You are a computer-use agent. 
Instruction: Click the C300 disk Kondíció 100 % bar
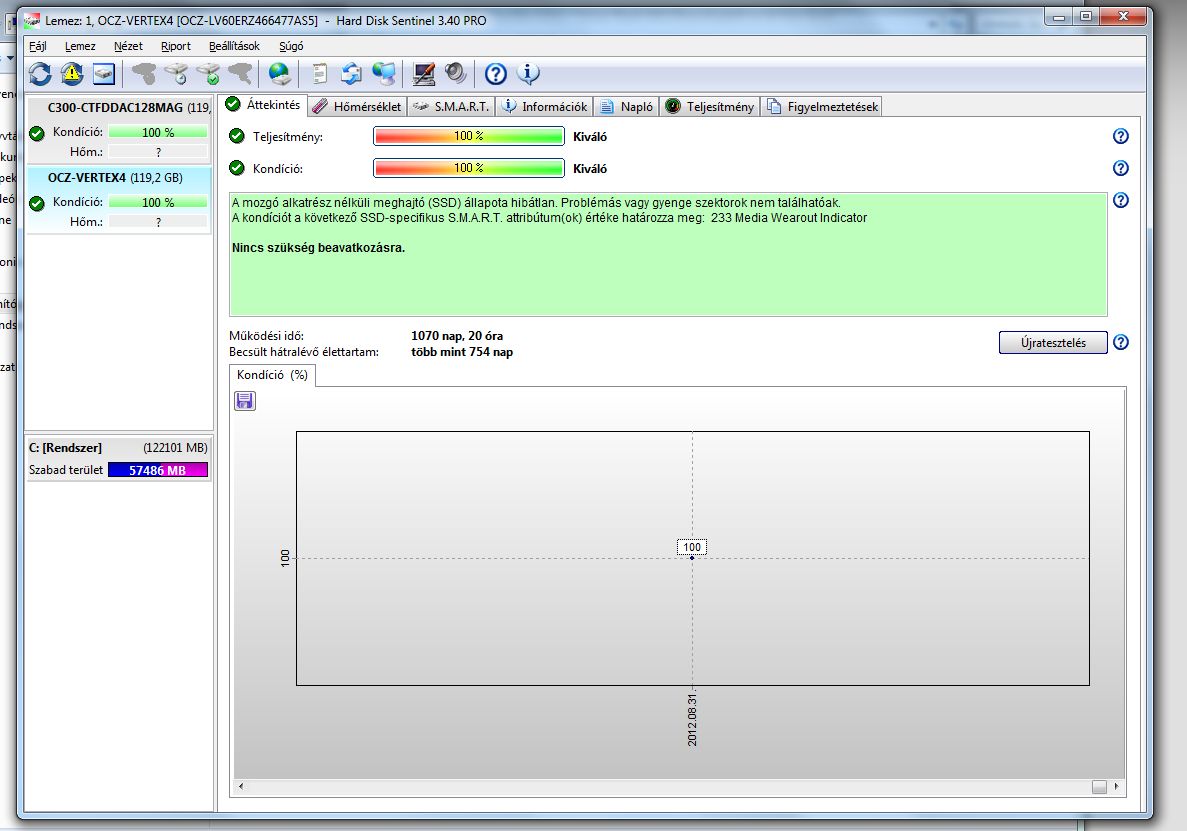[x=157, y=132]
